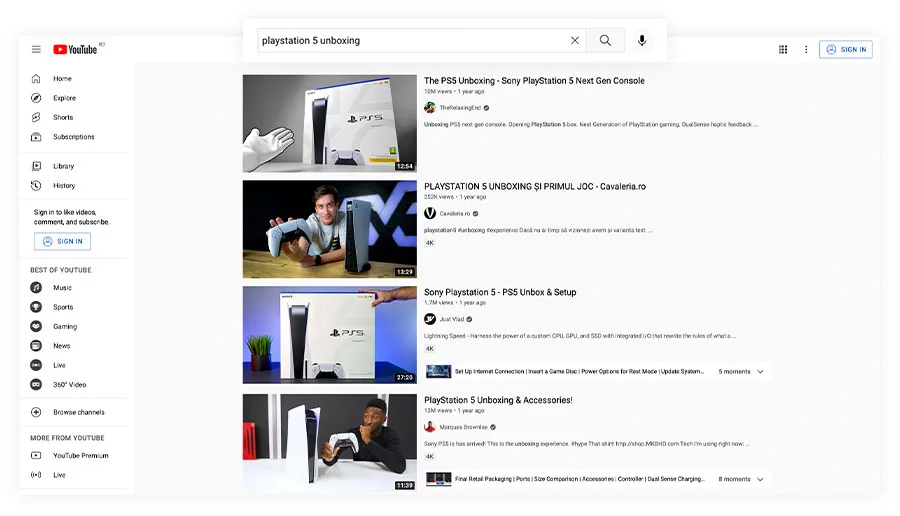Viewport: 900px width, 516px height.
Task: Click the Subscriptions sidebar icon
Action: [36, 137]
